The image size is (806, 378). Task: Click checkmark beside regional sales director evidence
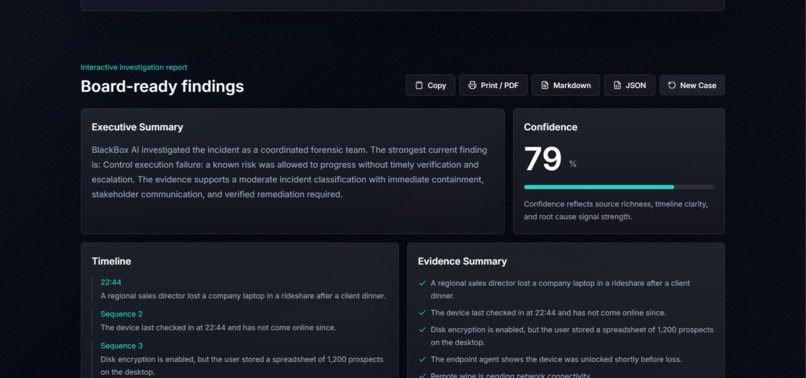(423, 283)
